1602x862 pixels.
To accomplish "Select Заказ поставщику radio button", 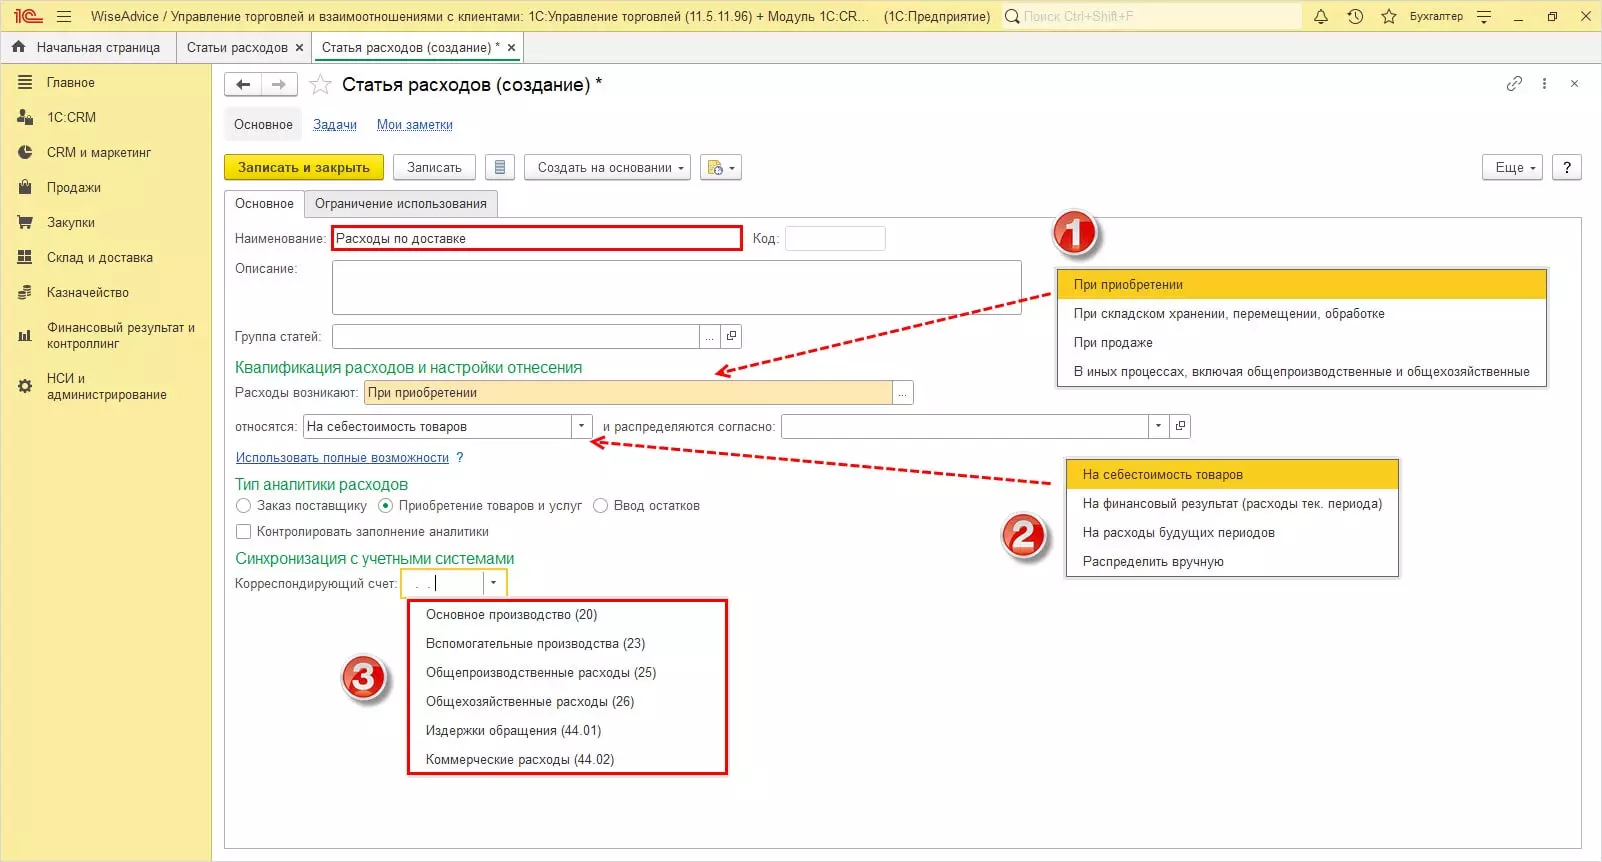I will 243,506.
